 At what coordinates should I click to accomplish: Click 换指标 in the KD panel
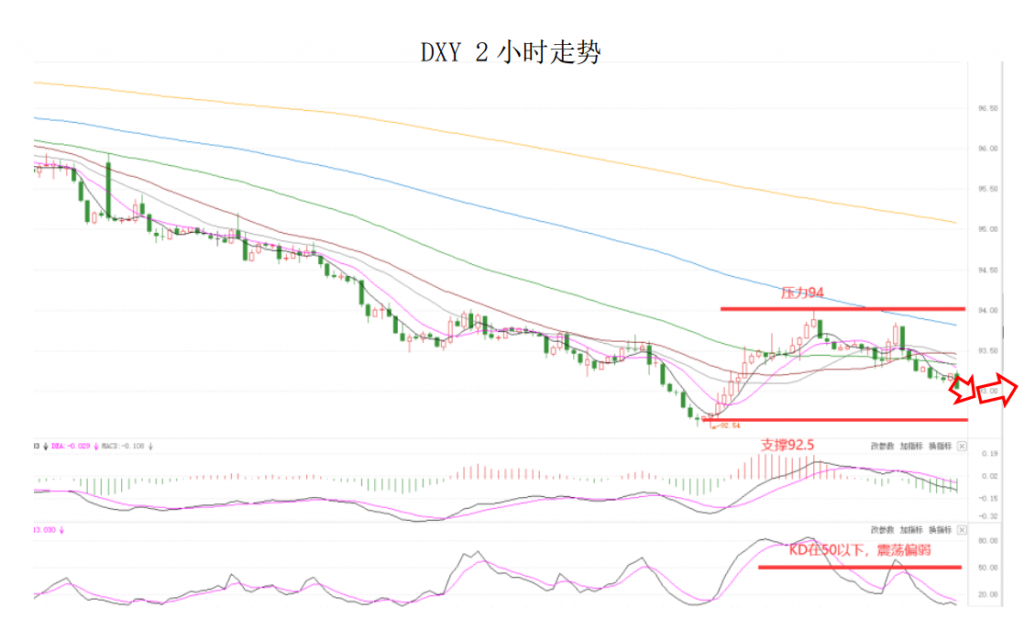(x=940, y=530)
